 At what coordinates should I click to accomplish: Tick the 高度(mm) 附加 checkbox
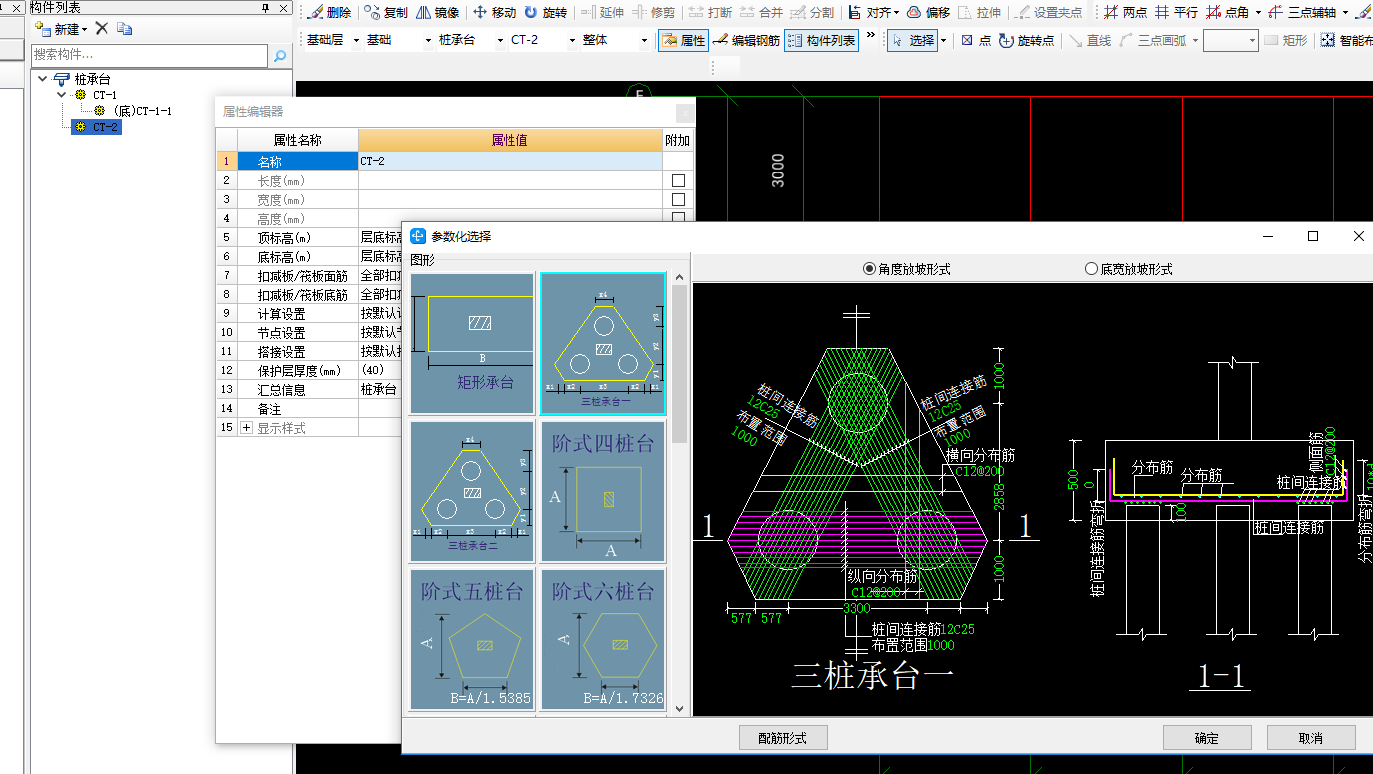click(678, 218)
